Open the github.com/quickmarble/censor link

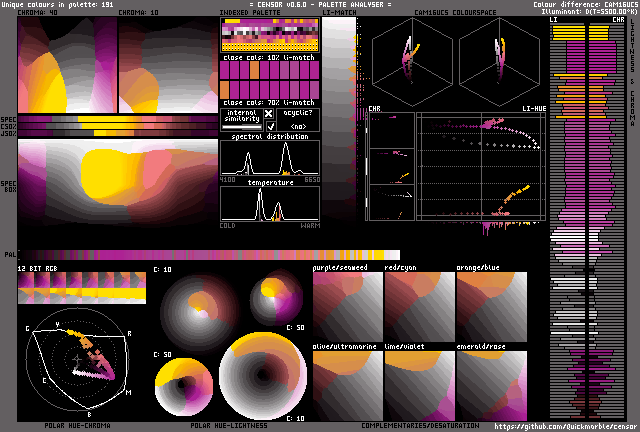coord(565,426)
